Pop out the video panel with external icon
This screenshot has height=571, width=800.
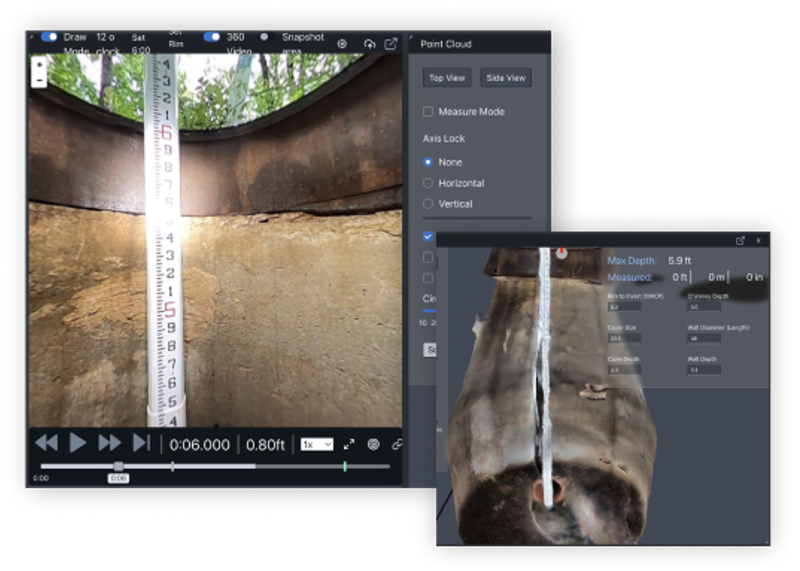(x=391, y=44)
